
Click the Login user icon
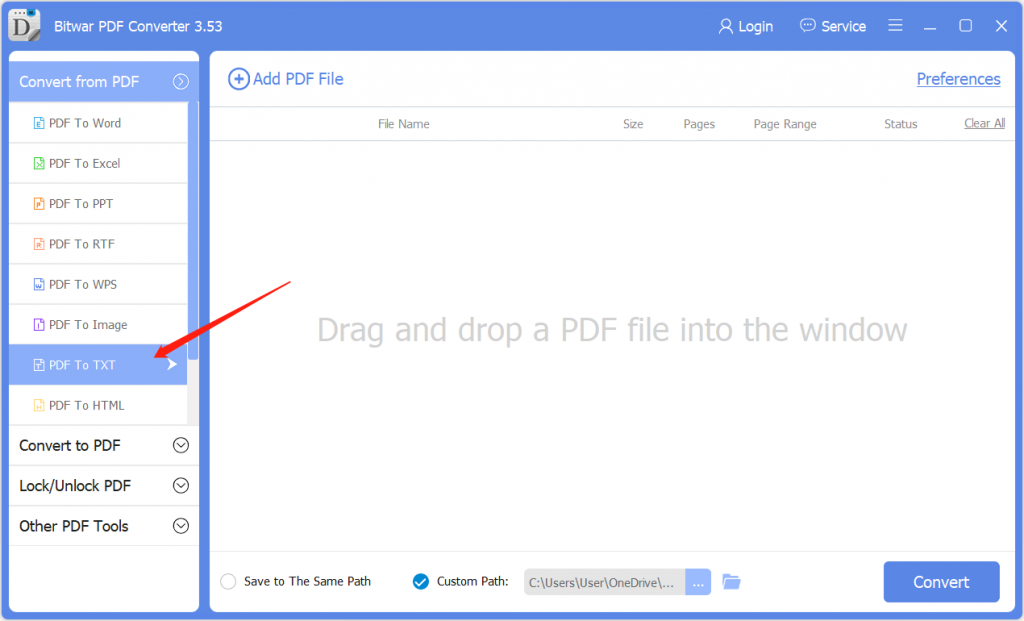pyautogui.click(x=726, y=26)
